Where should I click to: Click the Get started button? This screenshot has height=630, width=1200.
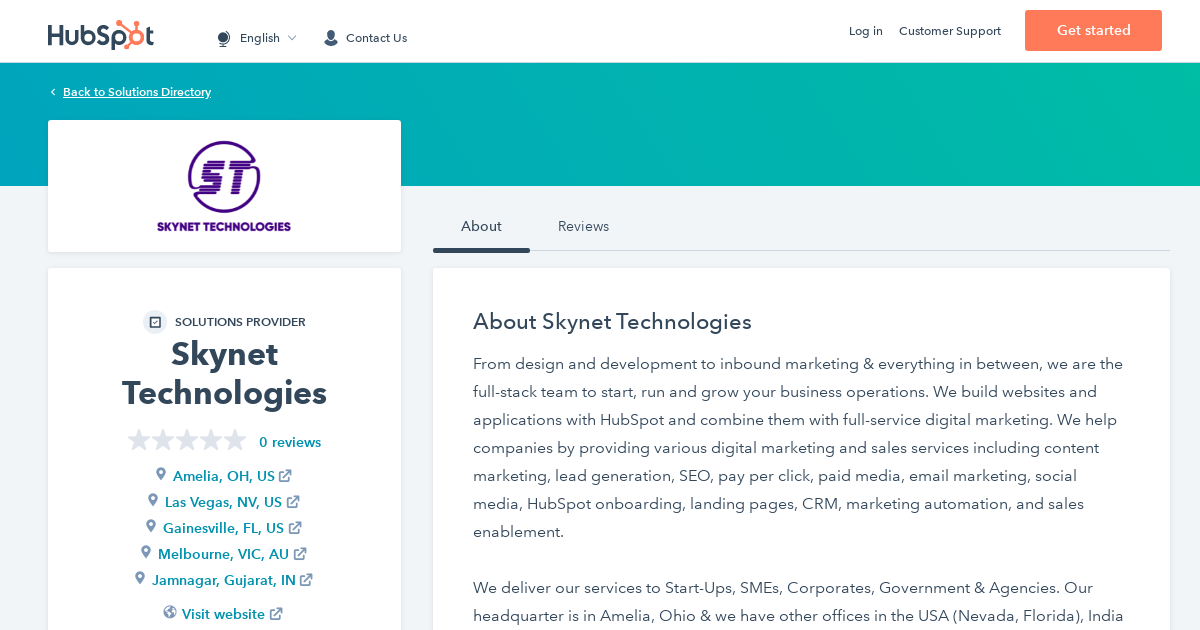coord(1093,30)
